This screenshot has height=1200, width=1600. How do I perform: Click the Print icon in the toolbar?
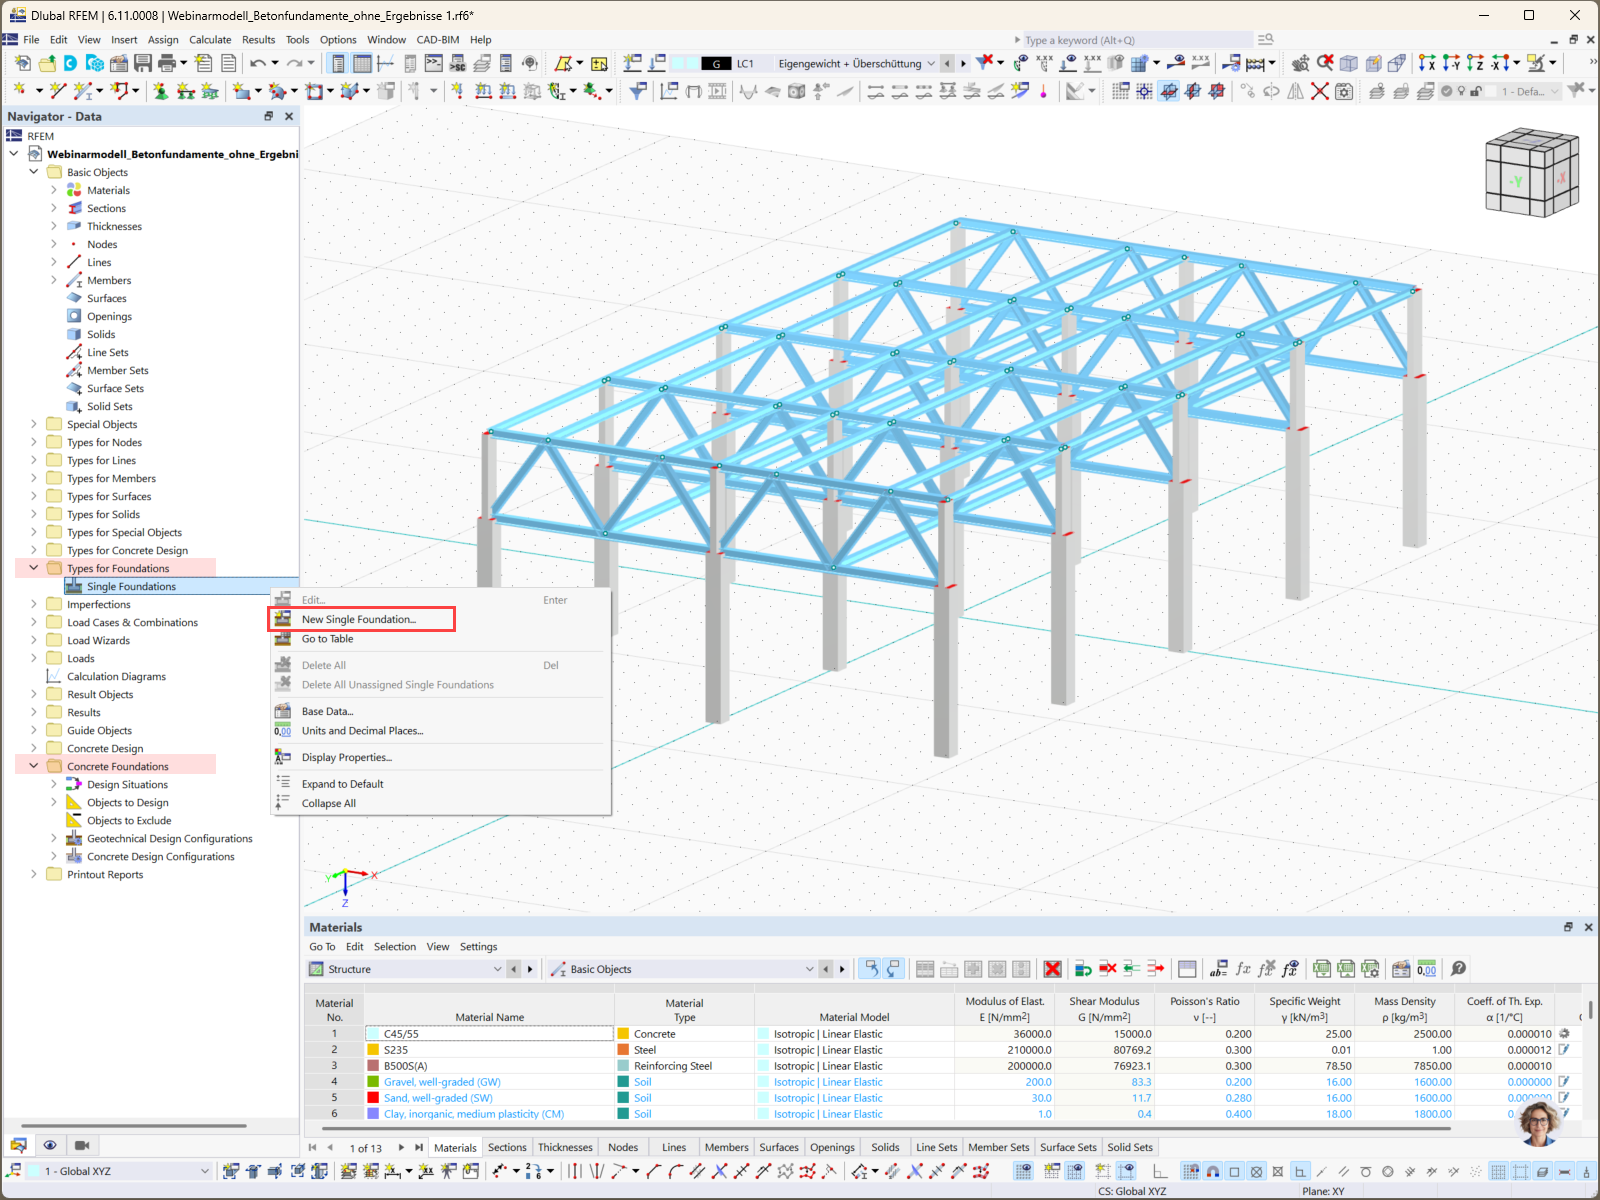(x=166, y=62)
